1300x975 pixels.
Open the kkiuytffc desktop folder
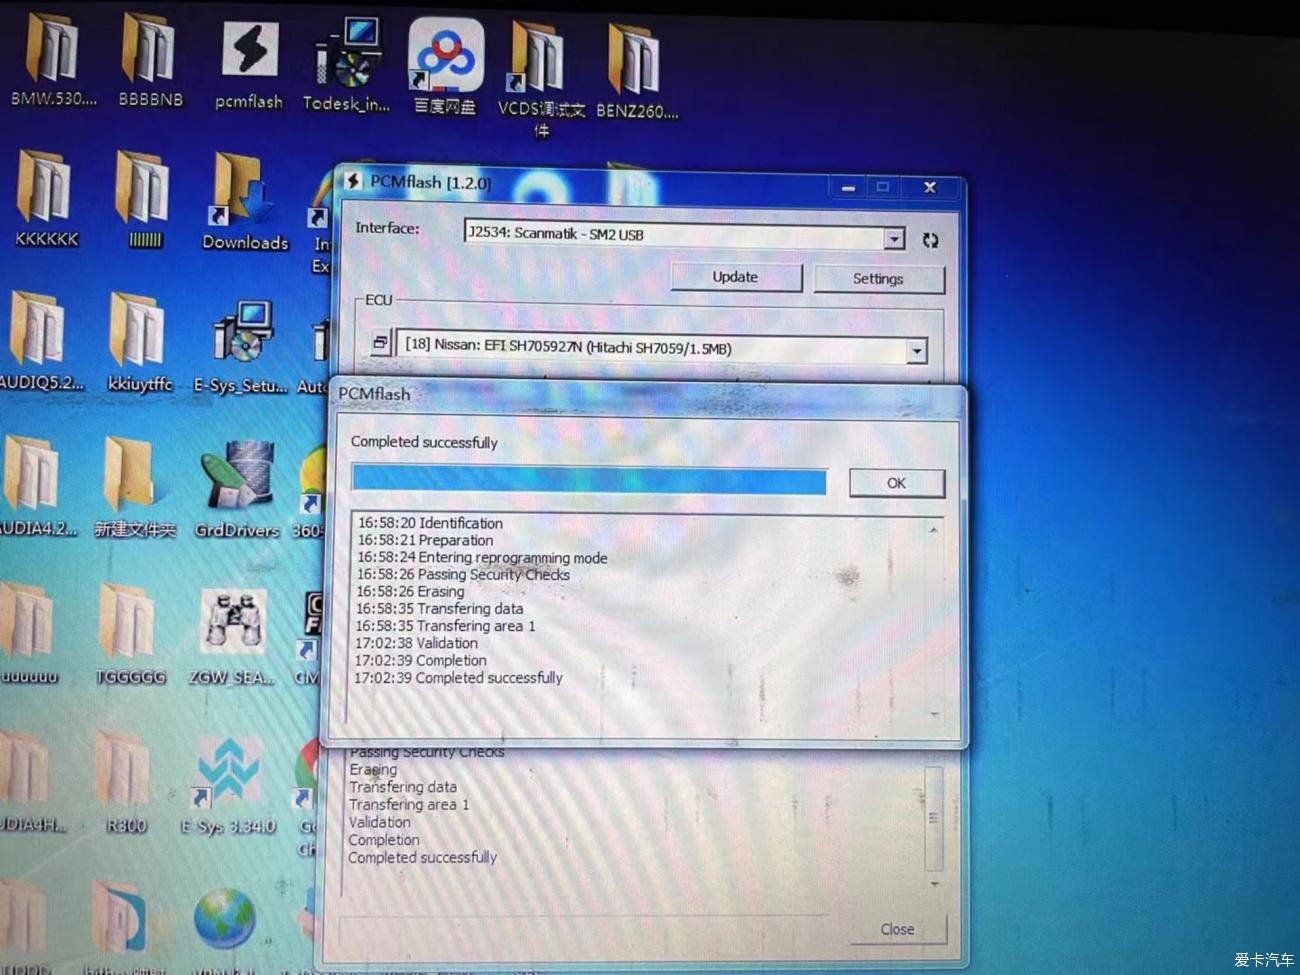(x=139, y=340)
